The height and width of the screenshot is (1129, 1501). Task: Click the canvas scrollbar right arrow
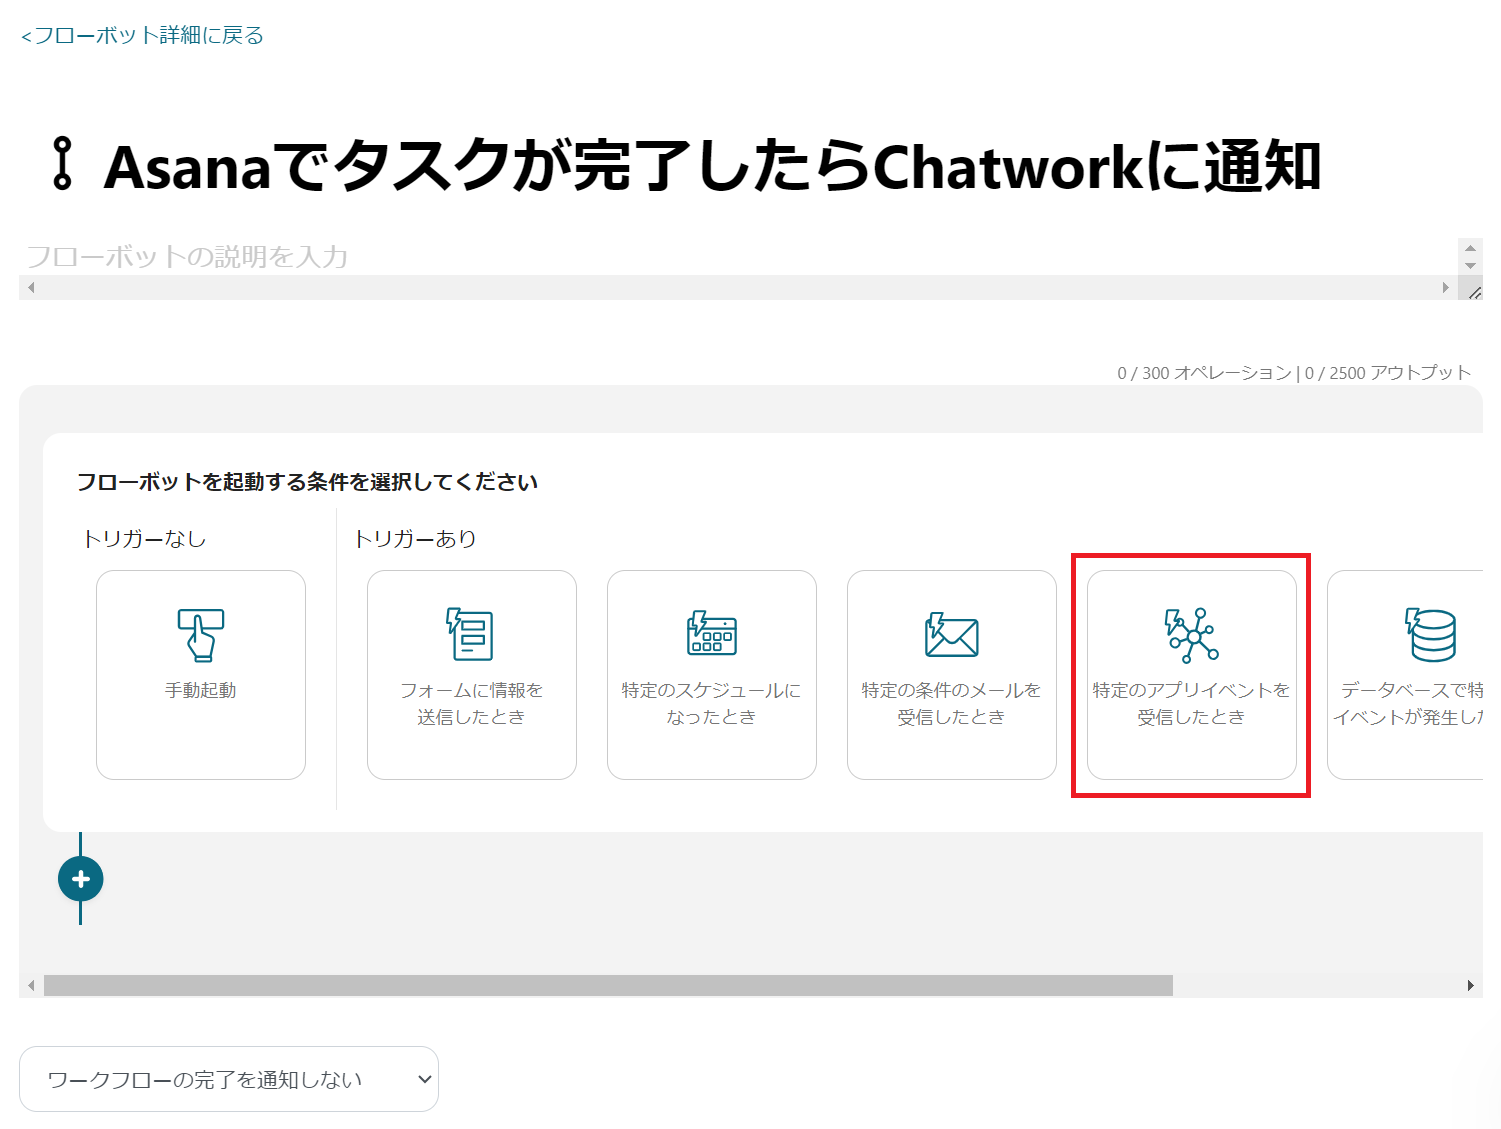(x=1471, y=986)
